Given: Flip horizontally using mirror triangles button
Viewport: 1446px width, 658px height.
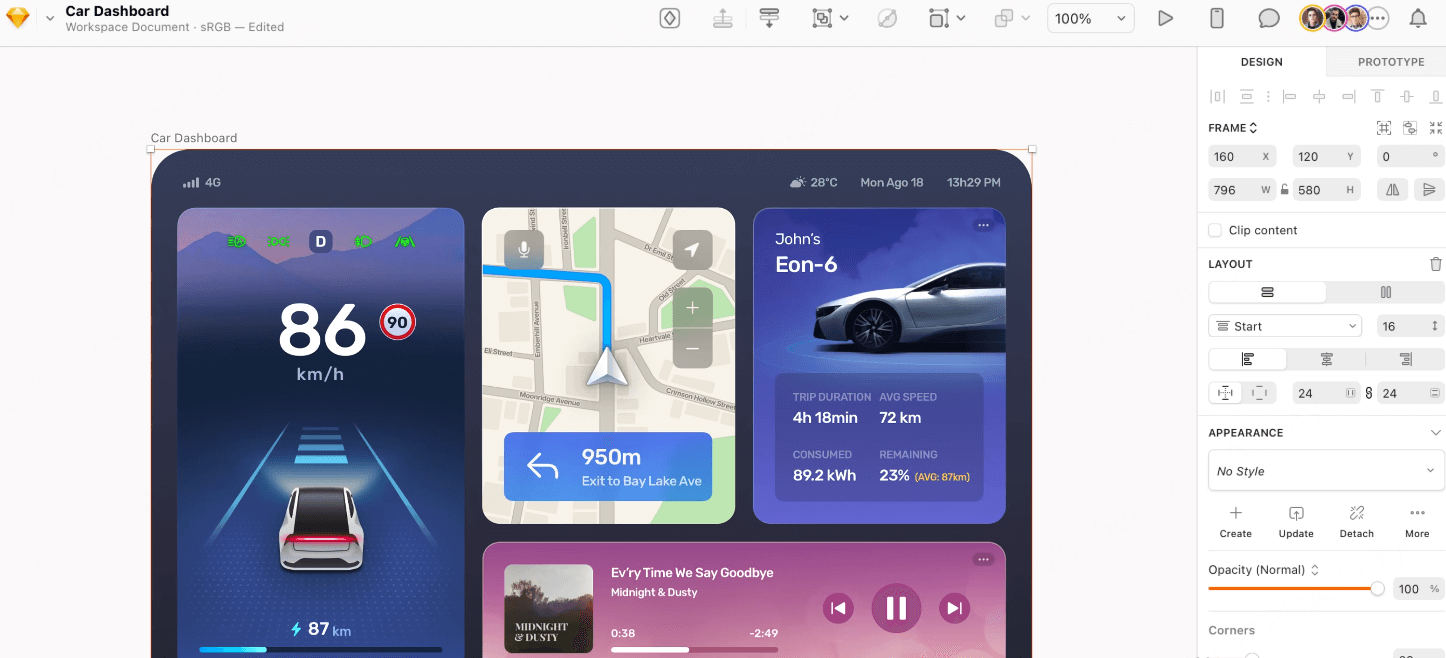Looking at the screenshot, I should click(x=1391, y=190).
